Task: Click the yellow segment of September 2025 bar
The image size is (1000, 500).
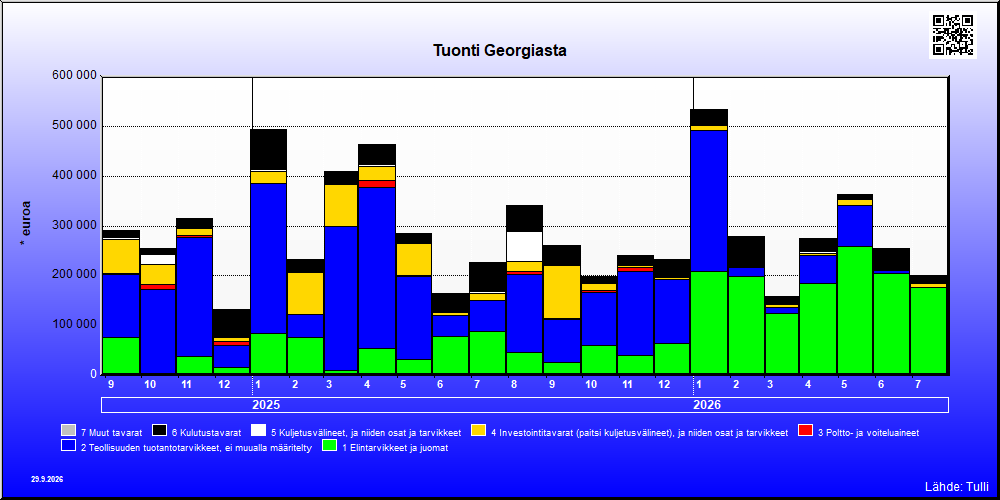Action: click(562, 292)
